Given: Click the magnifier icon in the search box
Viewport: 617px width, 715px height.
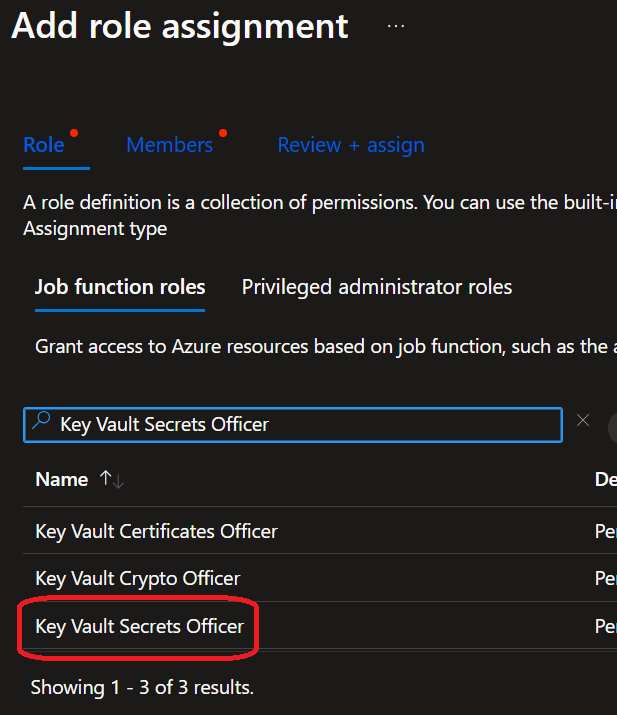Looking at the screenshot, I should tap(41, 423).
